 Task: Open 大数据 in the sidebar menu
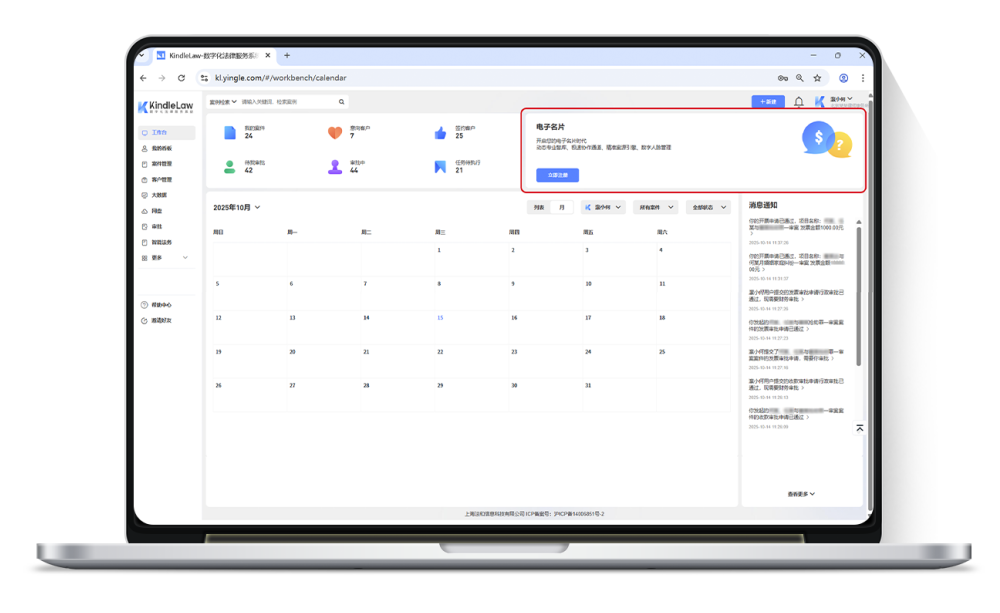click(159, 195)
